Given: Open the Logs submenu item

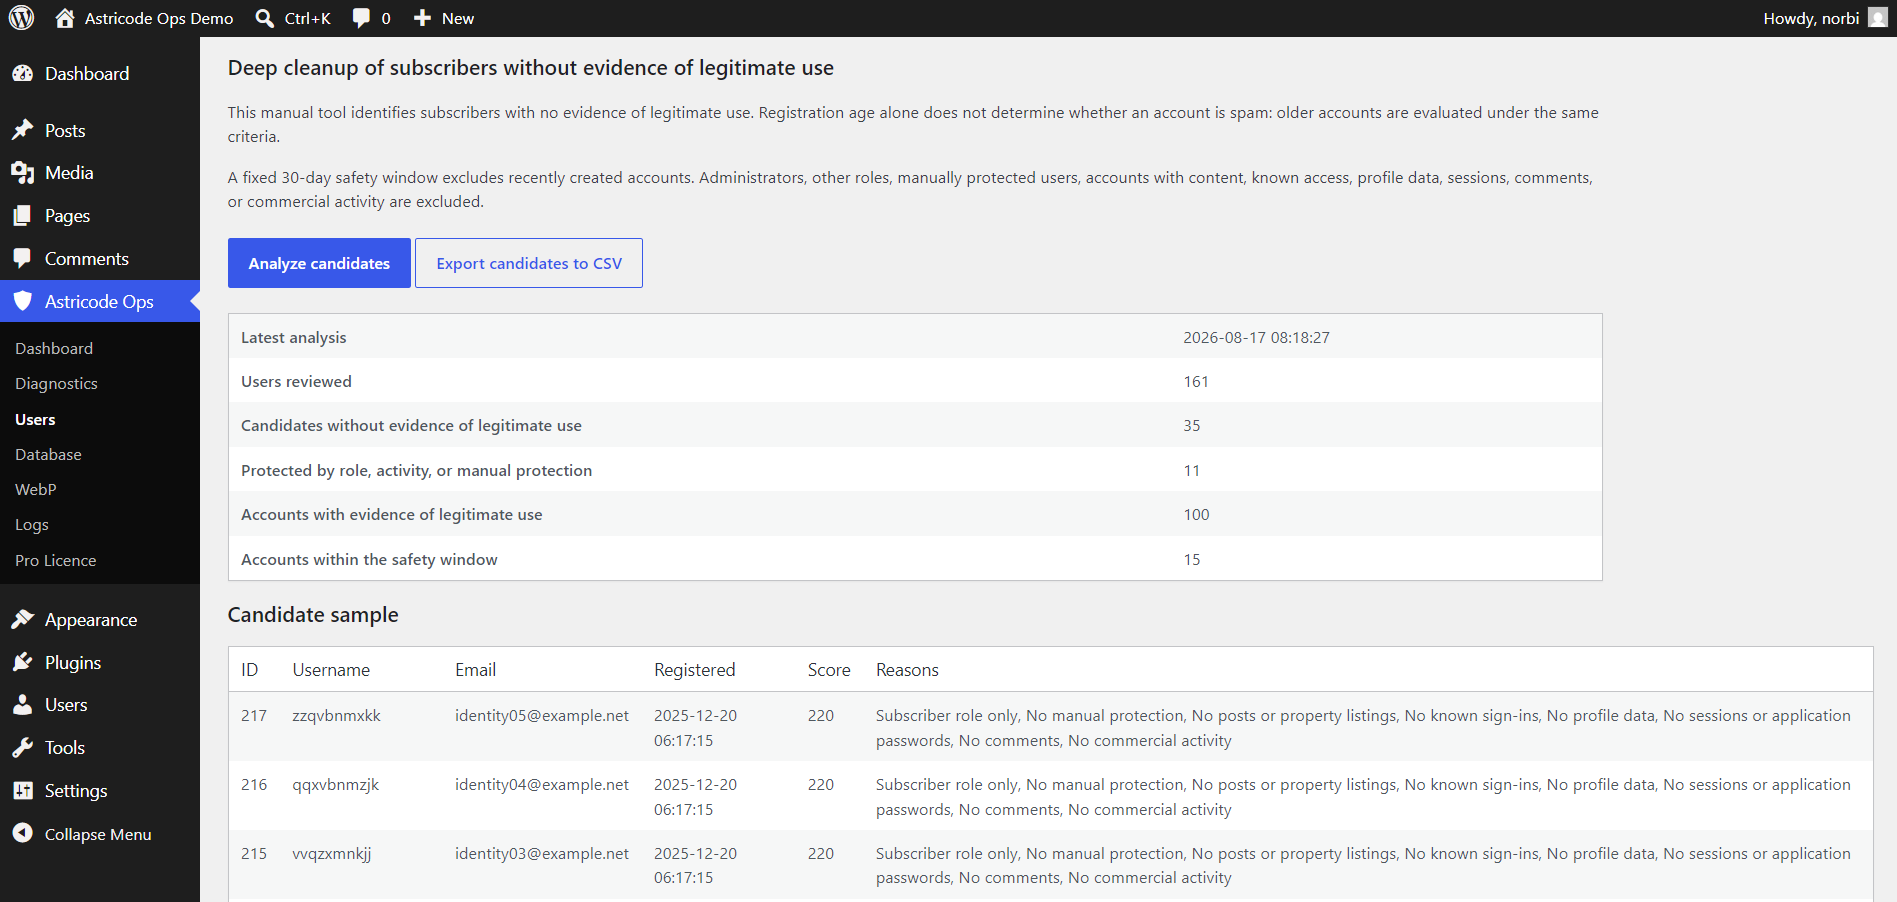Looking at the screenshot, I should click(32, 525).
